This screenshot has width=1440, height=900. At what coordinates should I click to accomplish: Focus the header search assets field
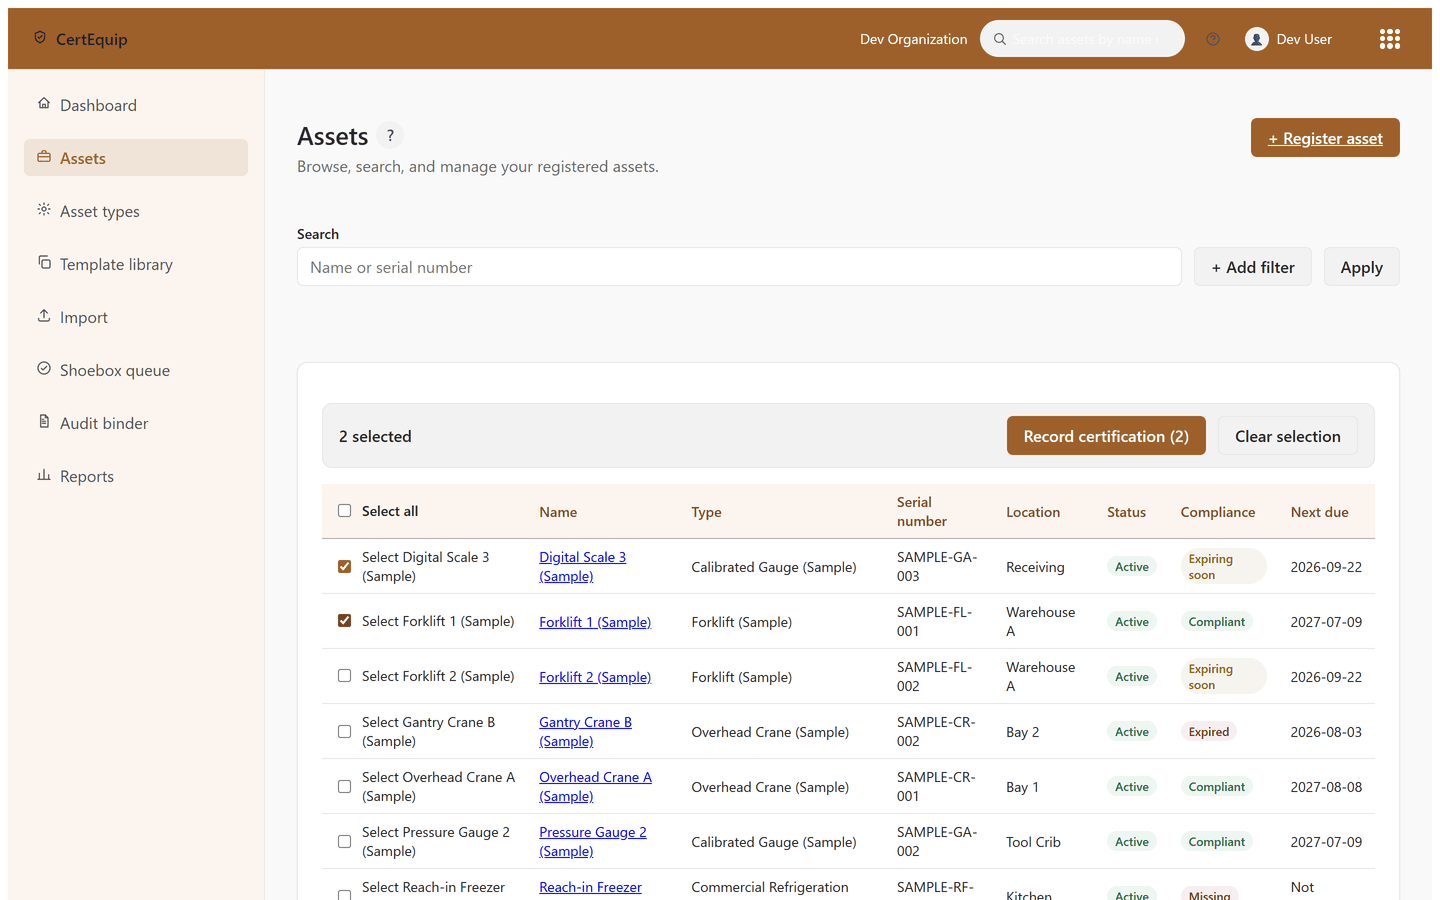1082,39
